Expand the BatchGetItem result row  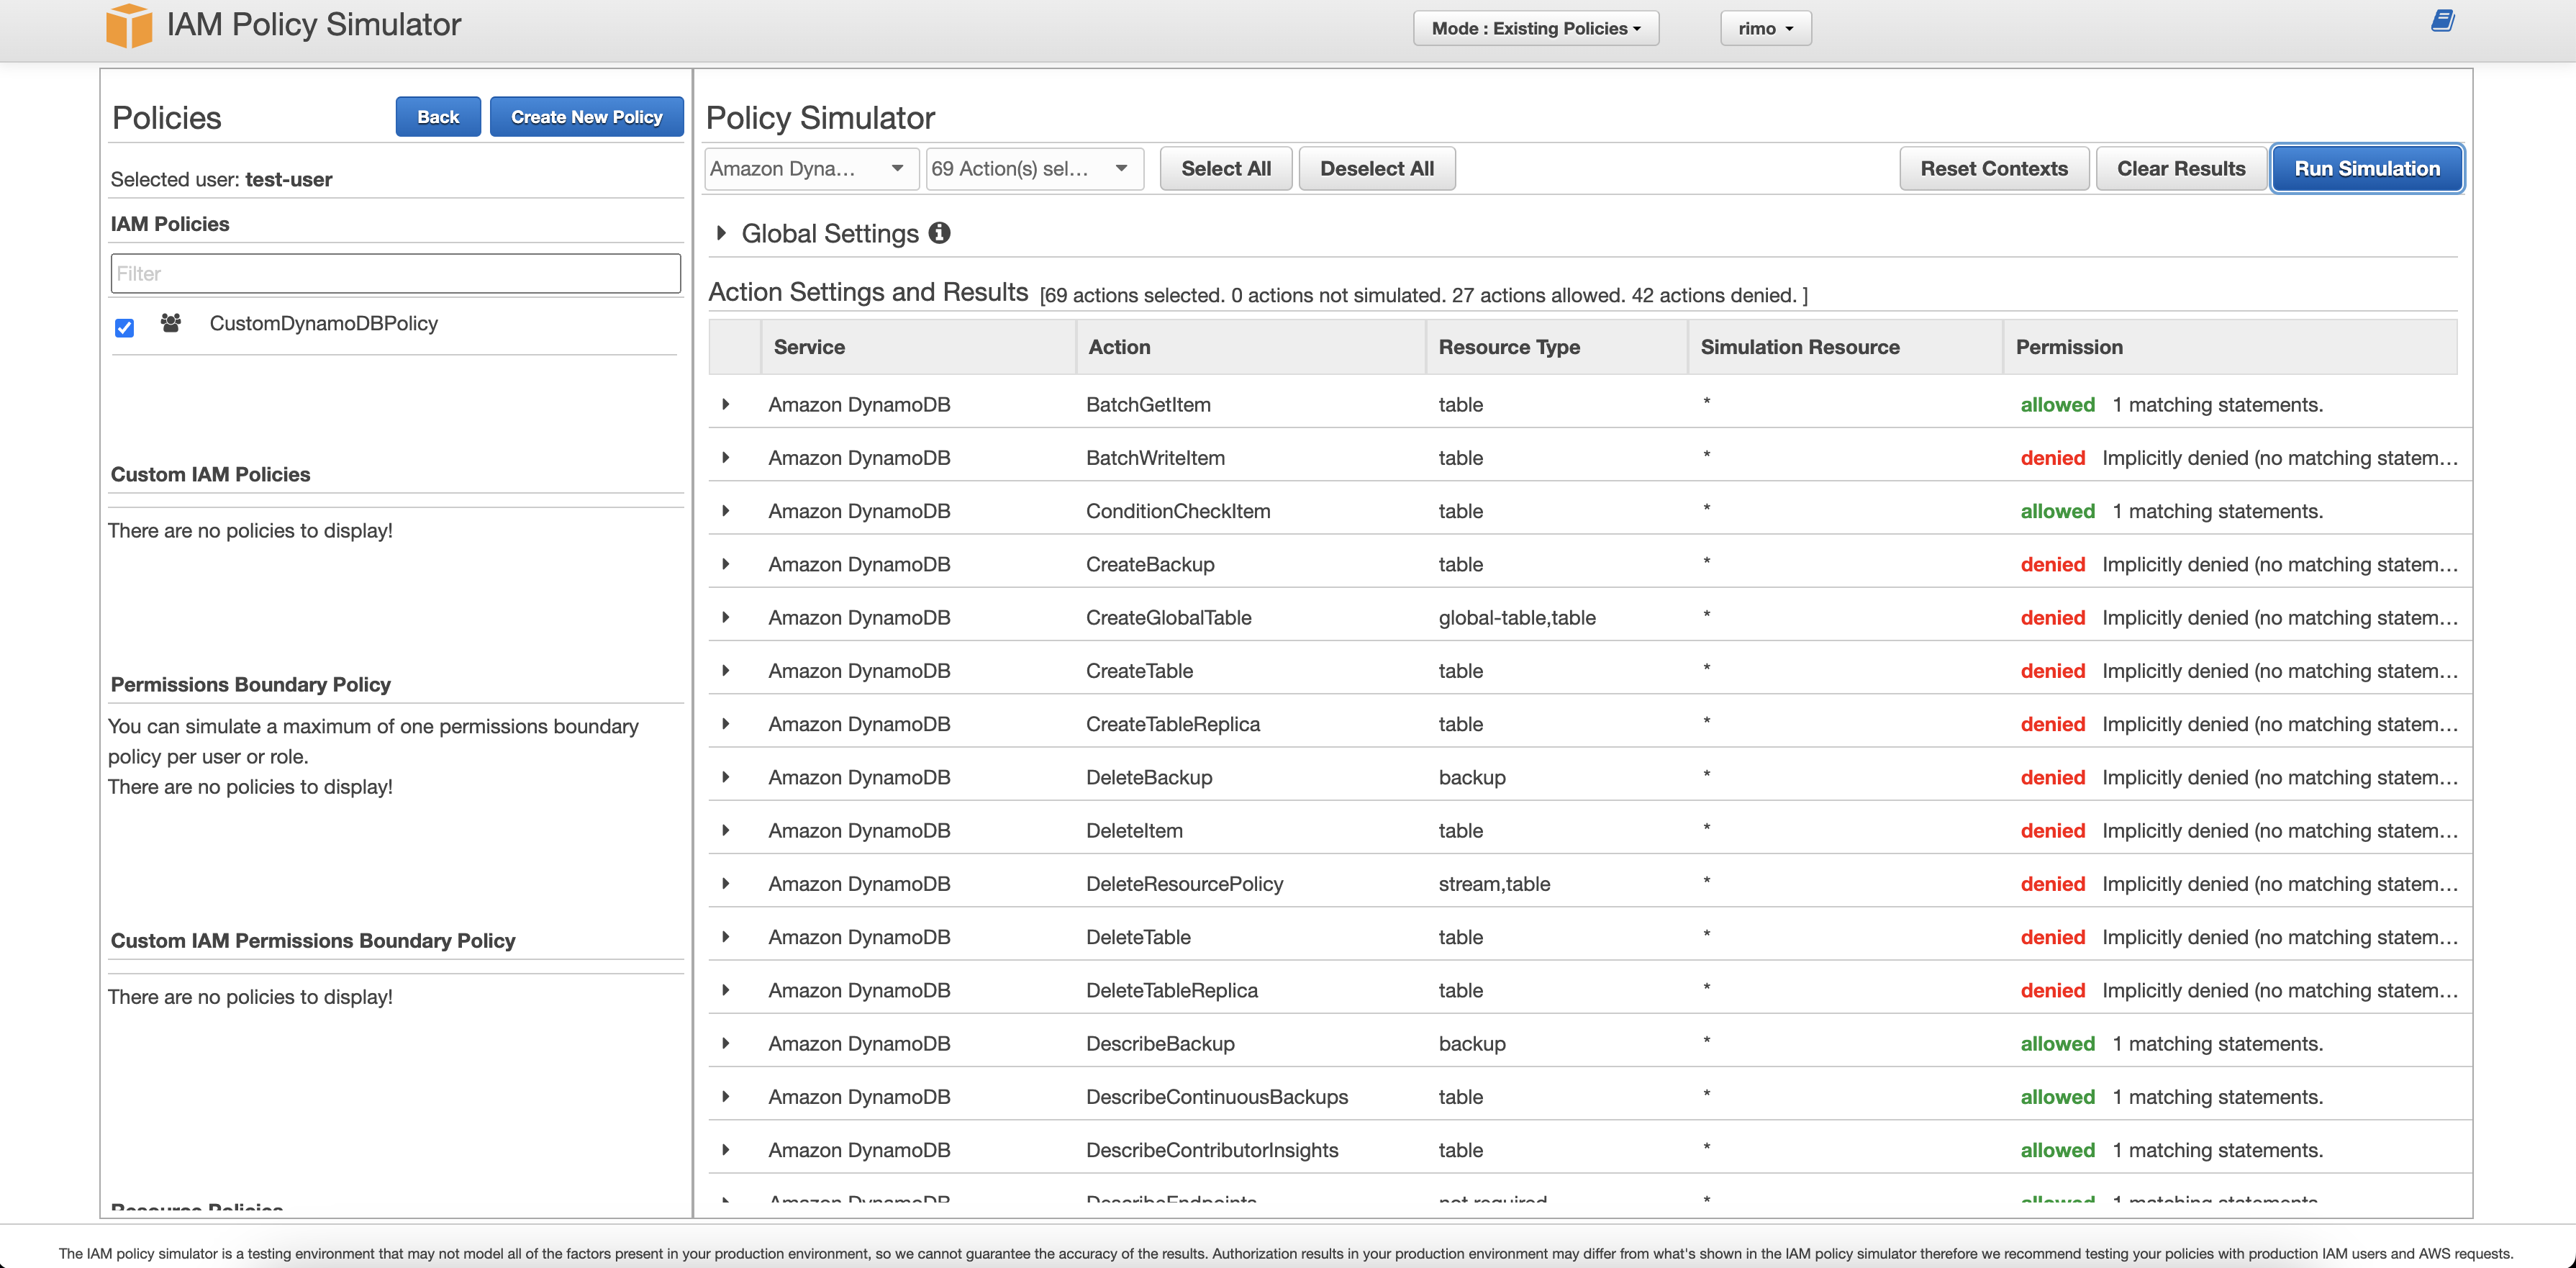tap(726, 404)
